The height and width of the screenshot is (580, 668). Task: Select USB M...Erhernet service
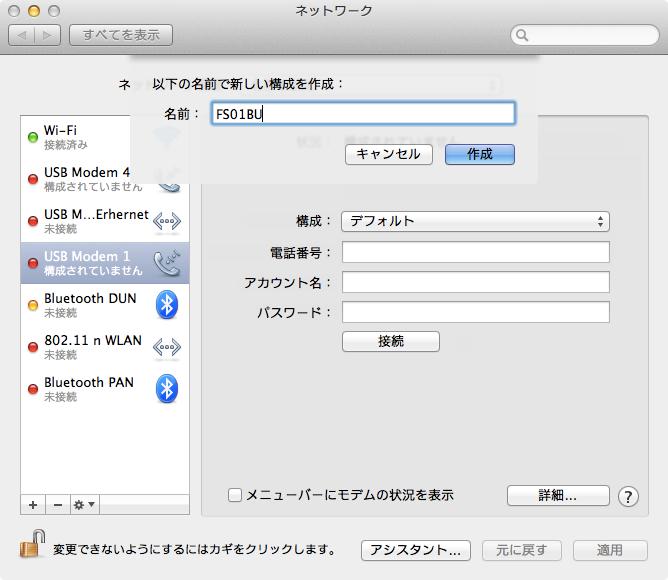[105, 221]
